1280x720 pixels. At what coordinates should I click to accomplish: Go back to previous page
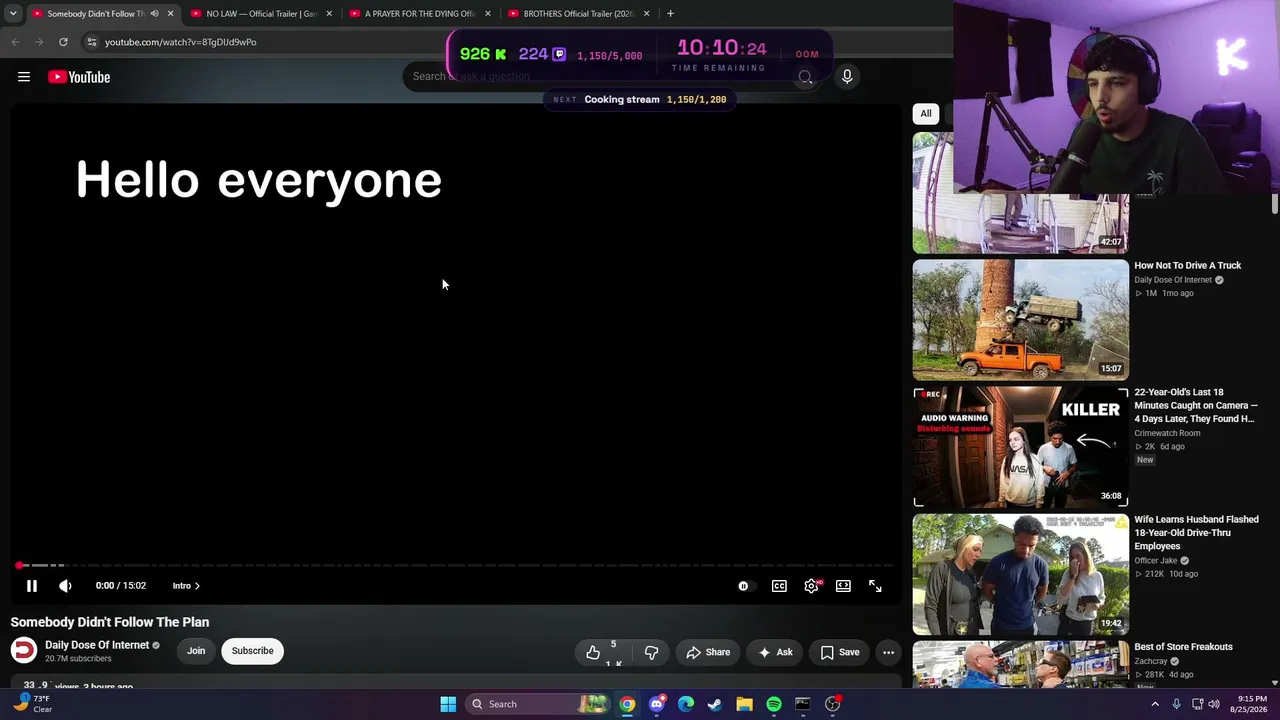pos(15,42)
